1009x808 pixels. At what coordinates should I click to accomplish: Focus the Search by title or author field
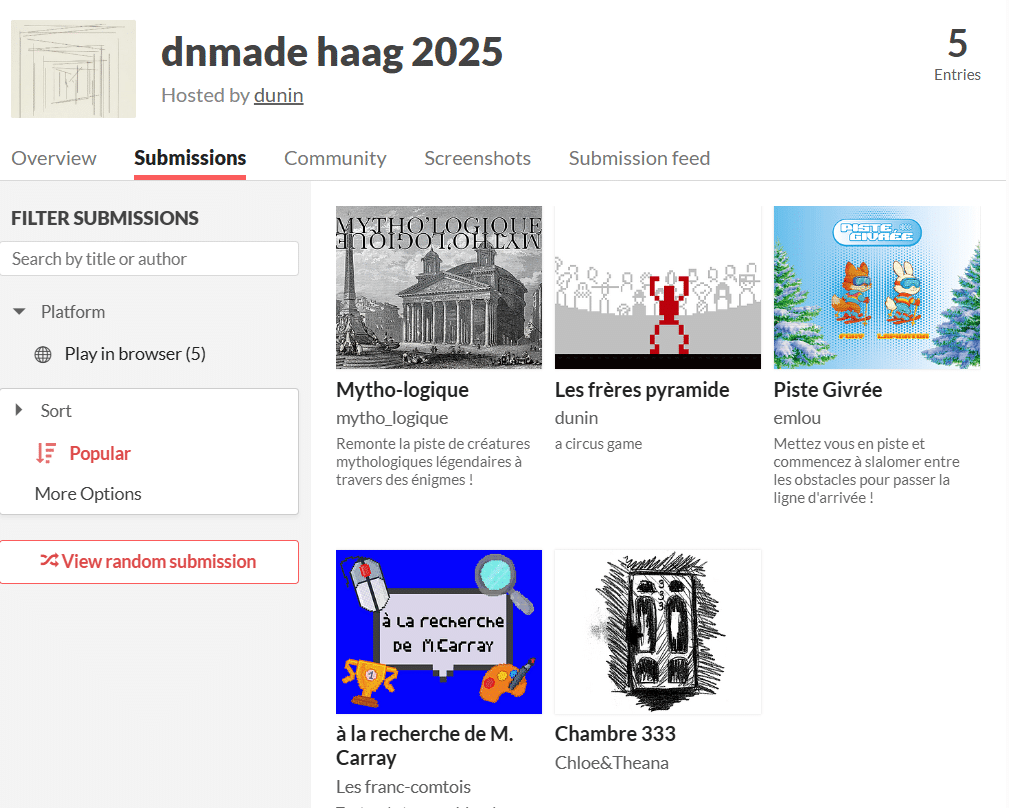point(149,259)
